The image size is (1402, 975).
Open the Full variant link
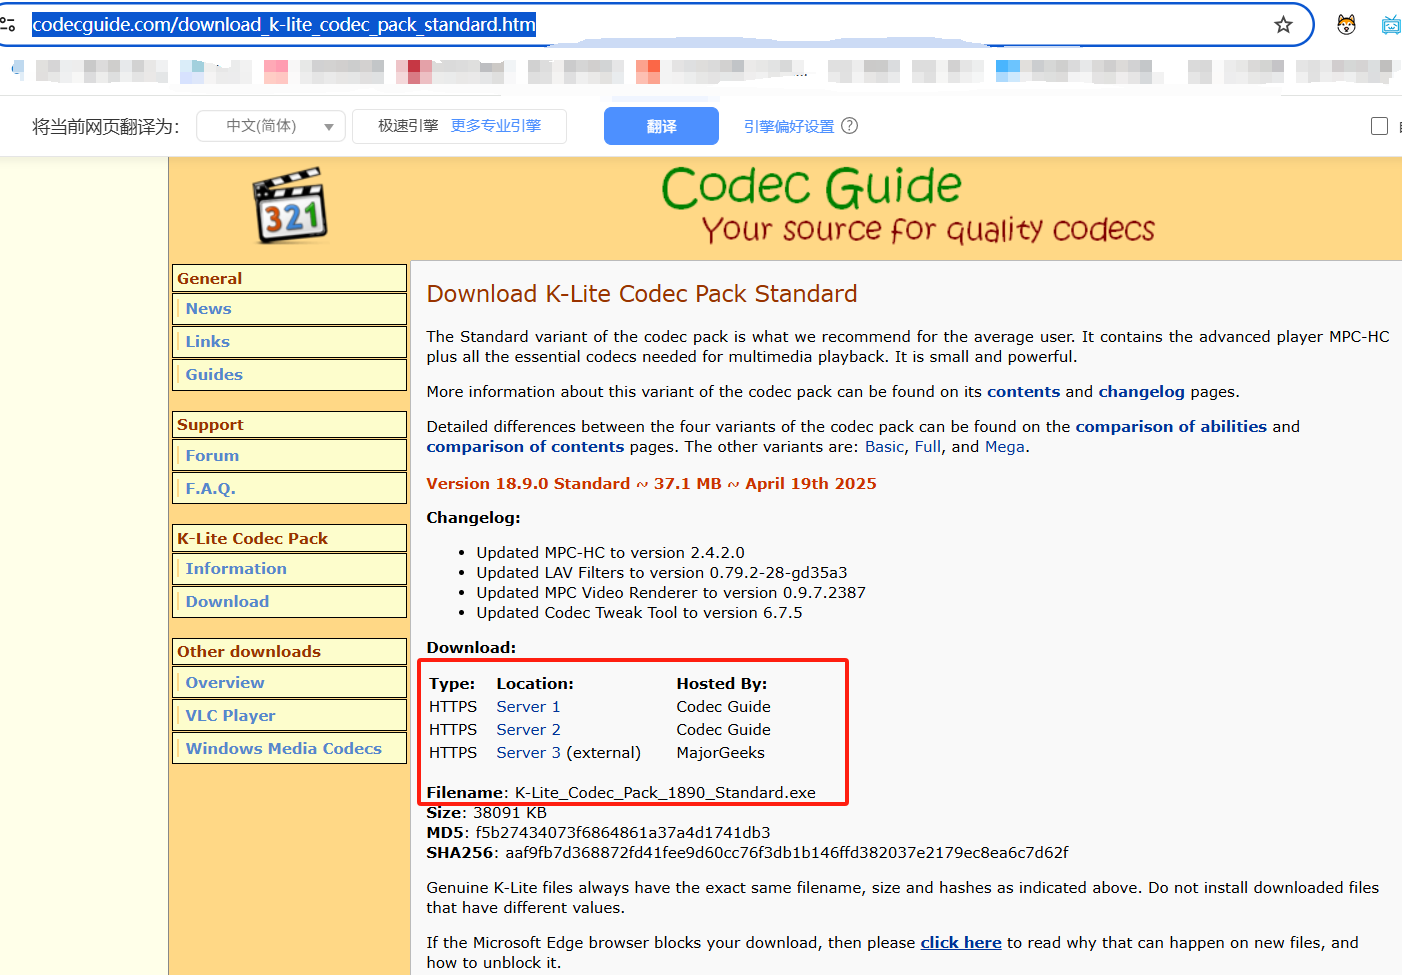[927, 447]
